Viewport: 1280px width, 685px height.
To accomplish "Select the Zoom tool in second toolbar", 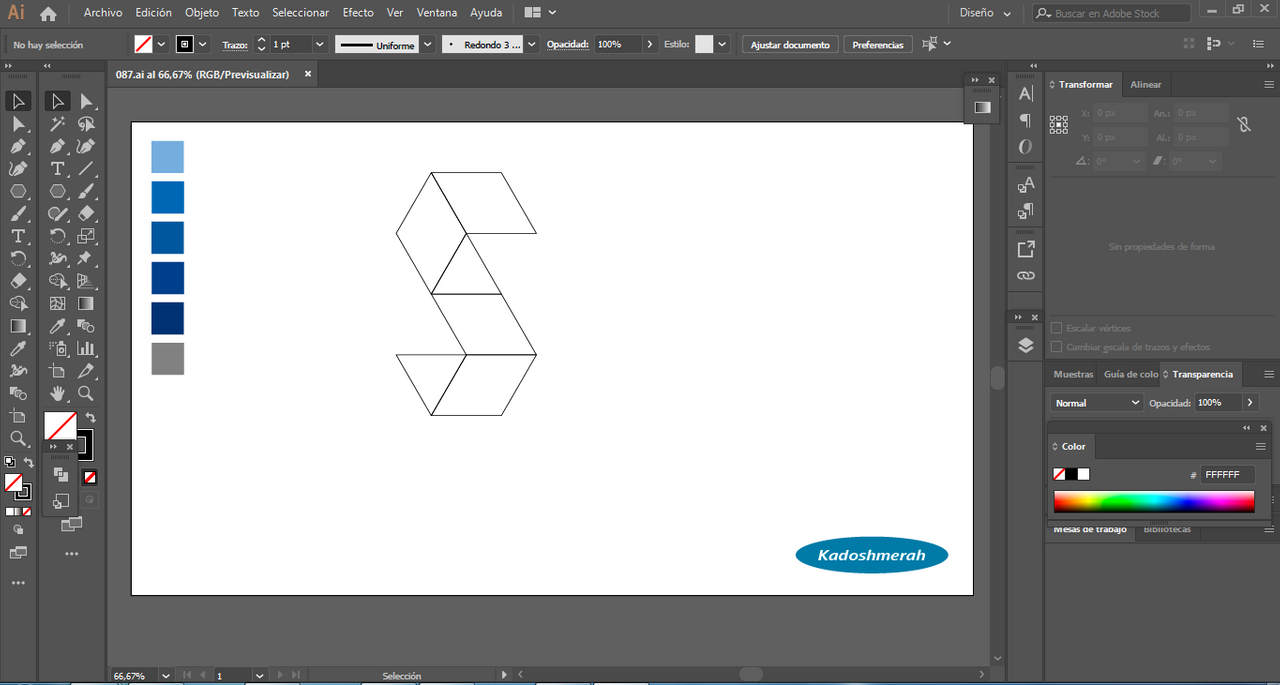I will click(x=87, y=393).
